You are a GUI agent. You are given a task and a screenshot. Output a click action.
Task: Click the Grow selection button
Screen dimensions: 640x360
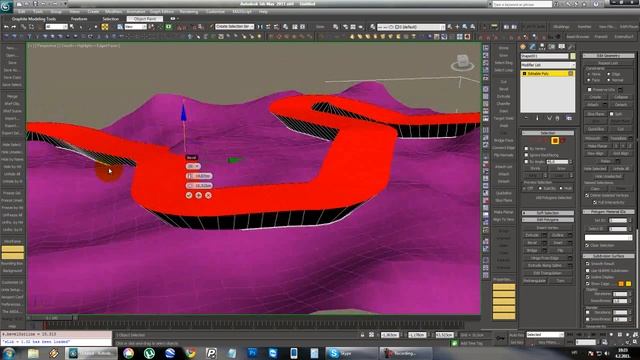561,168
